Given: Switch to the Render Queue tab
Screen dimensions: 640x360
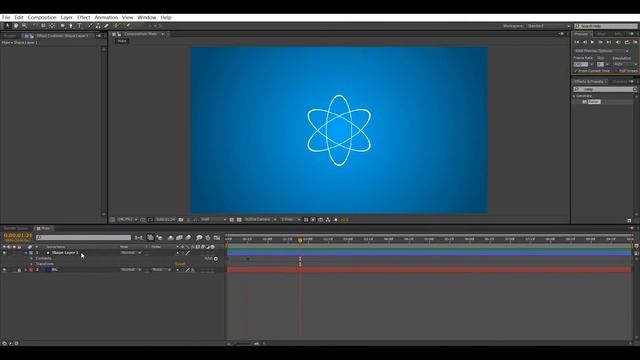Looking at the screenshot, I should pos(16,229).
